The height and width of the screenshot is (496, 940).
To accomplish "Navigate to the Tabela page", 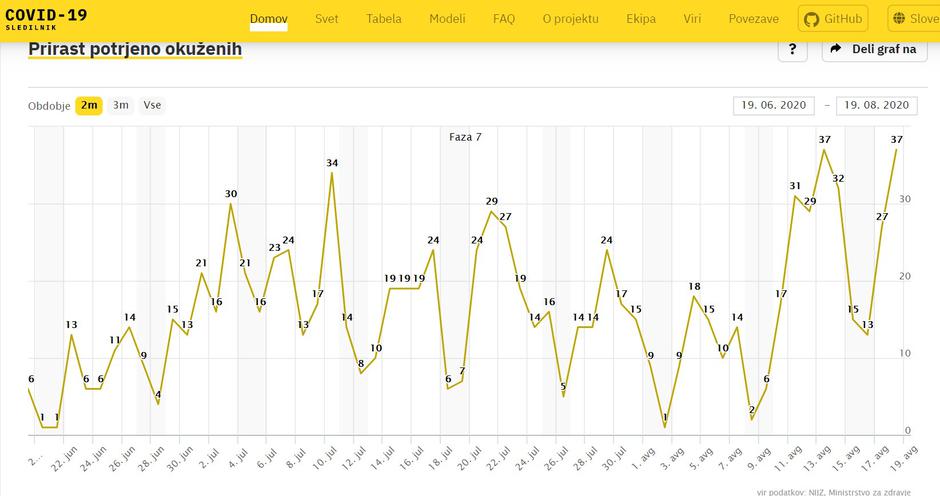I will click(384, 19).
